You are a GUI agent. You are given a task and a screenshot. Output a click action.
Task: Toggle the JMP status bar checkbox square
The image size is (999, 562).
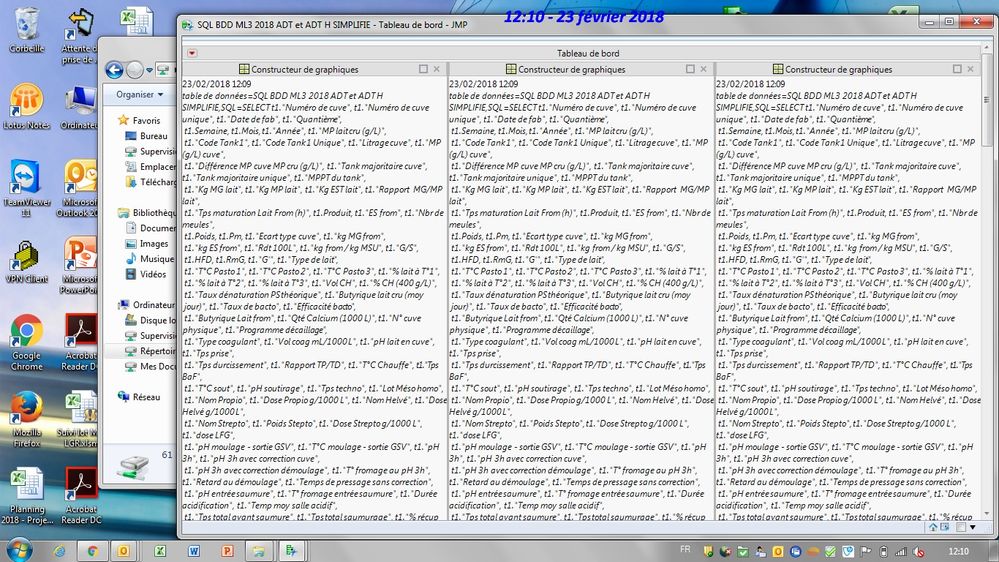[x=961, y=527]
